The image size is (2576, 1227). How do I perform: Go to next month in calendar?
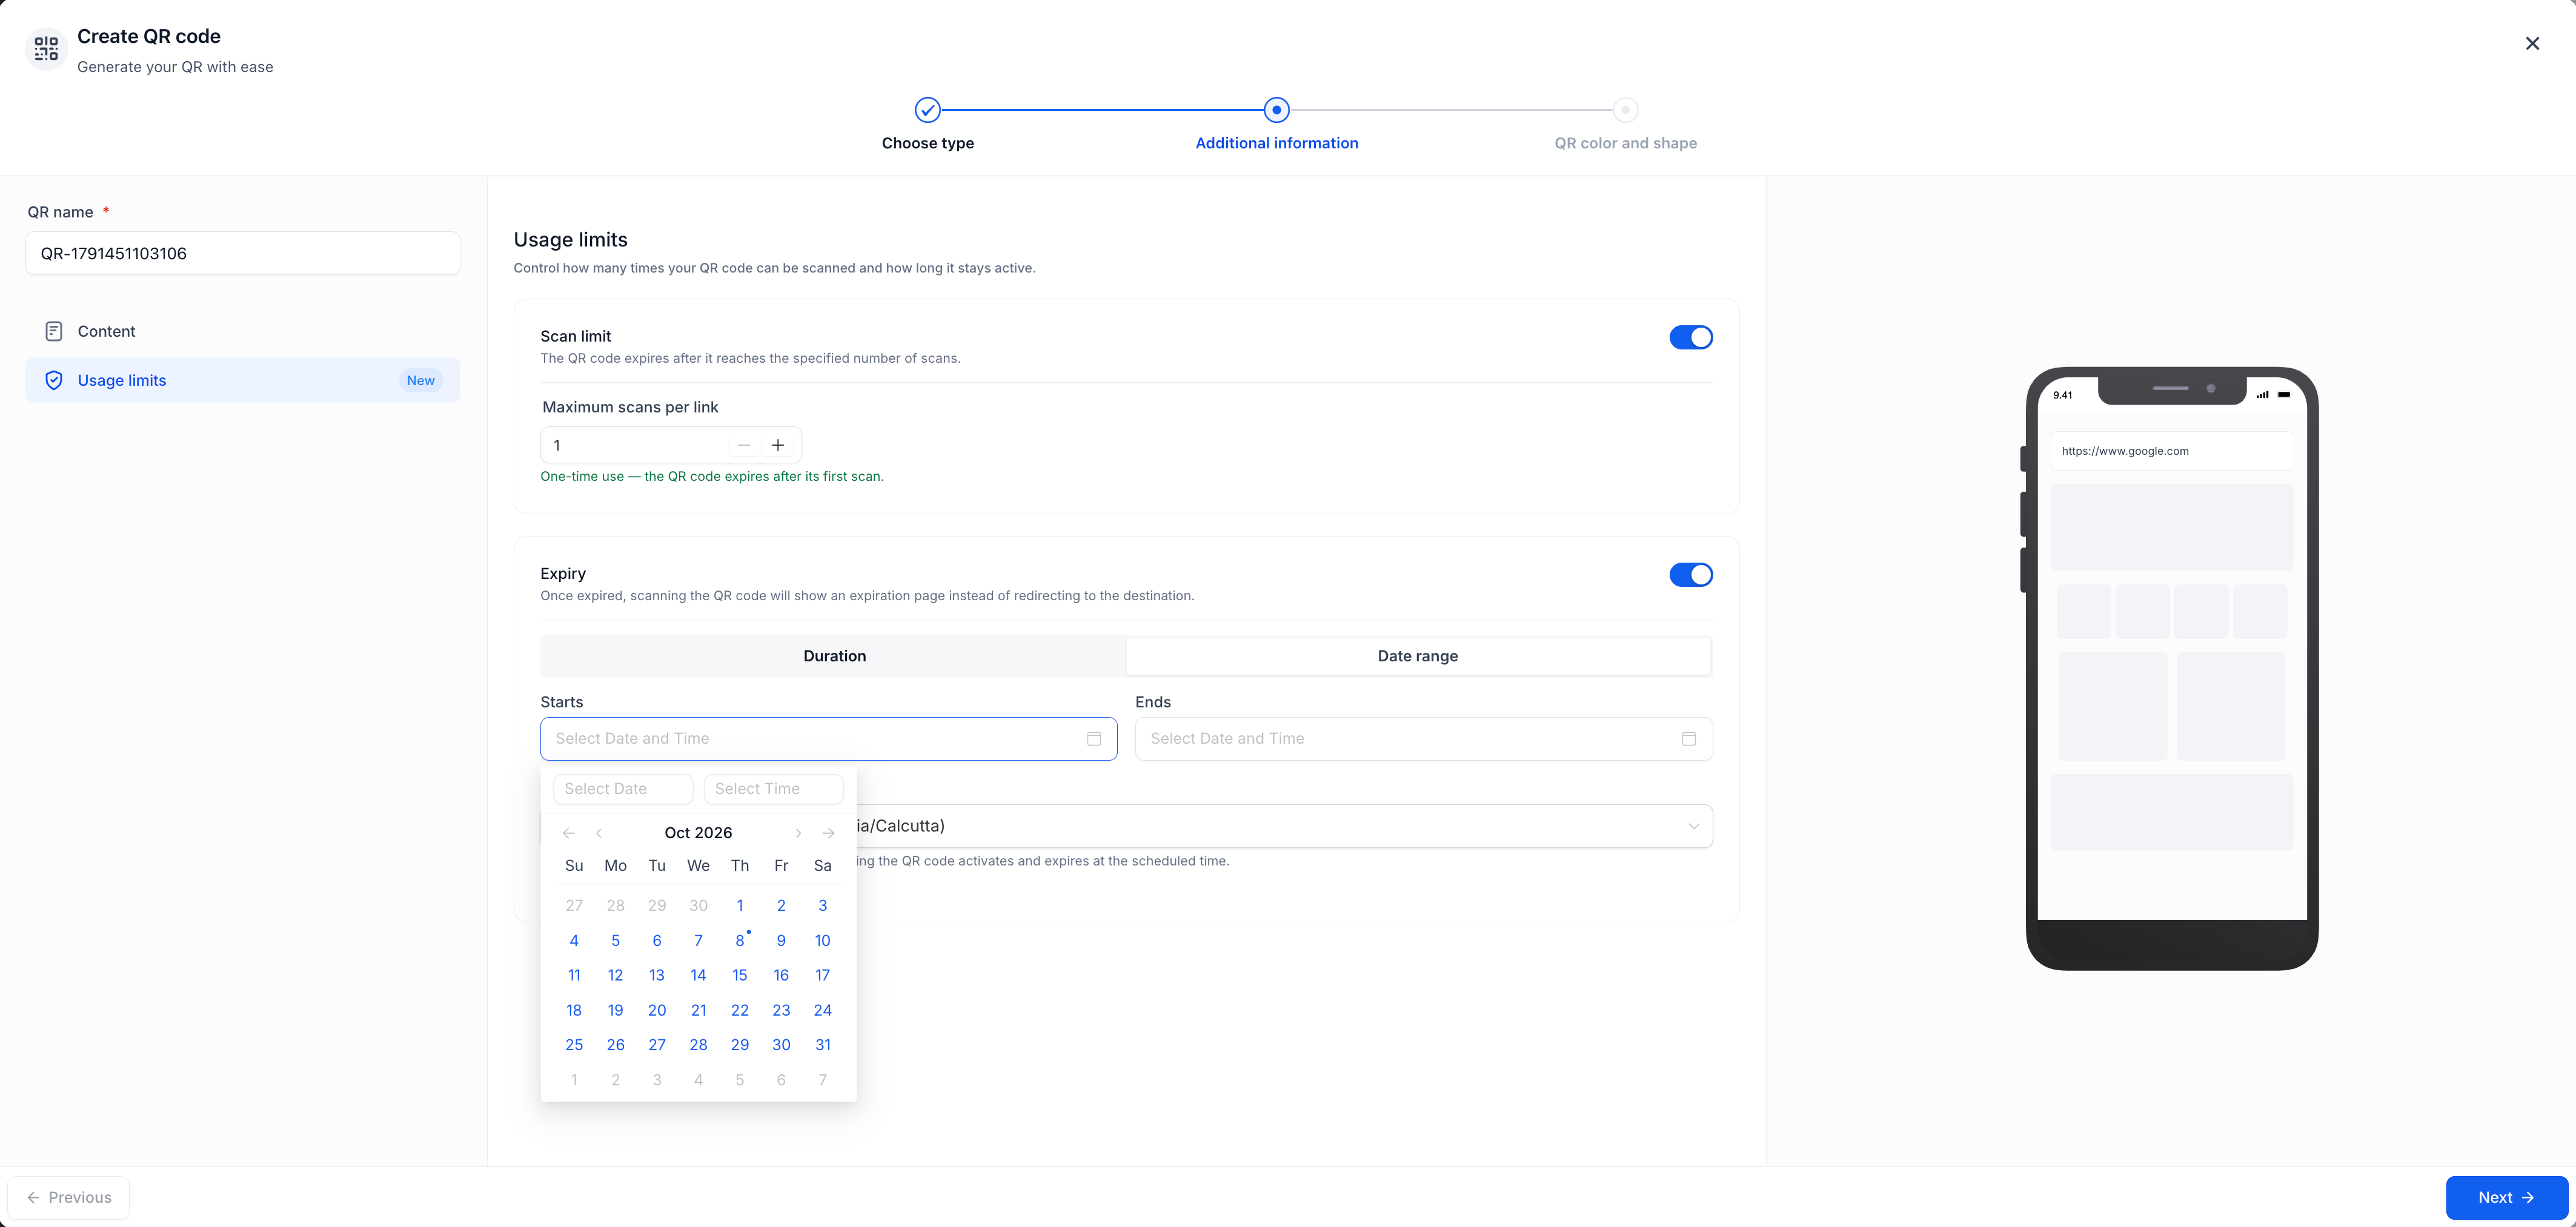click(798, 833)
